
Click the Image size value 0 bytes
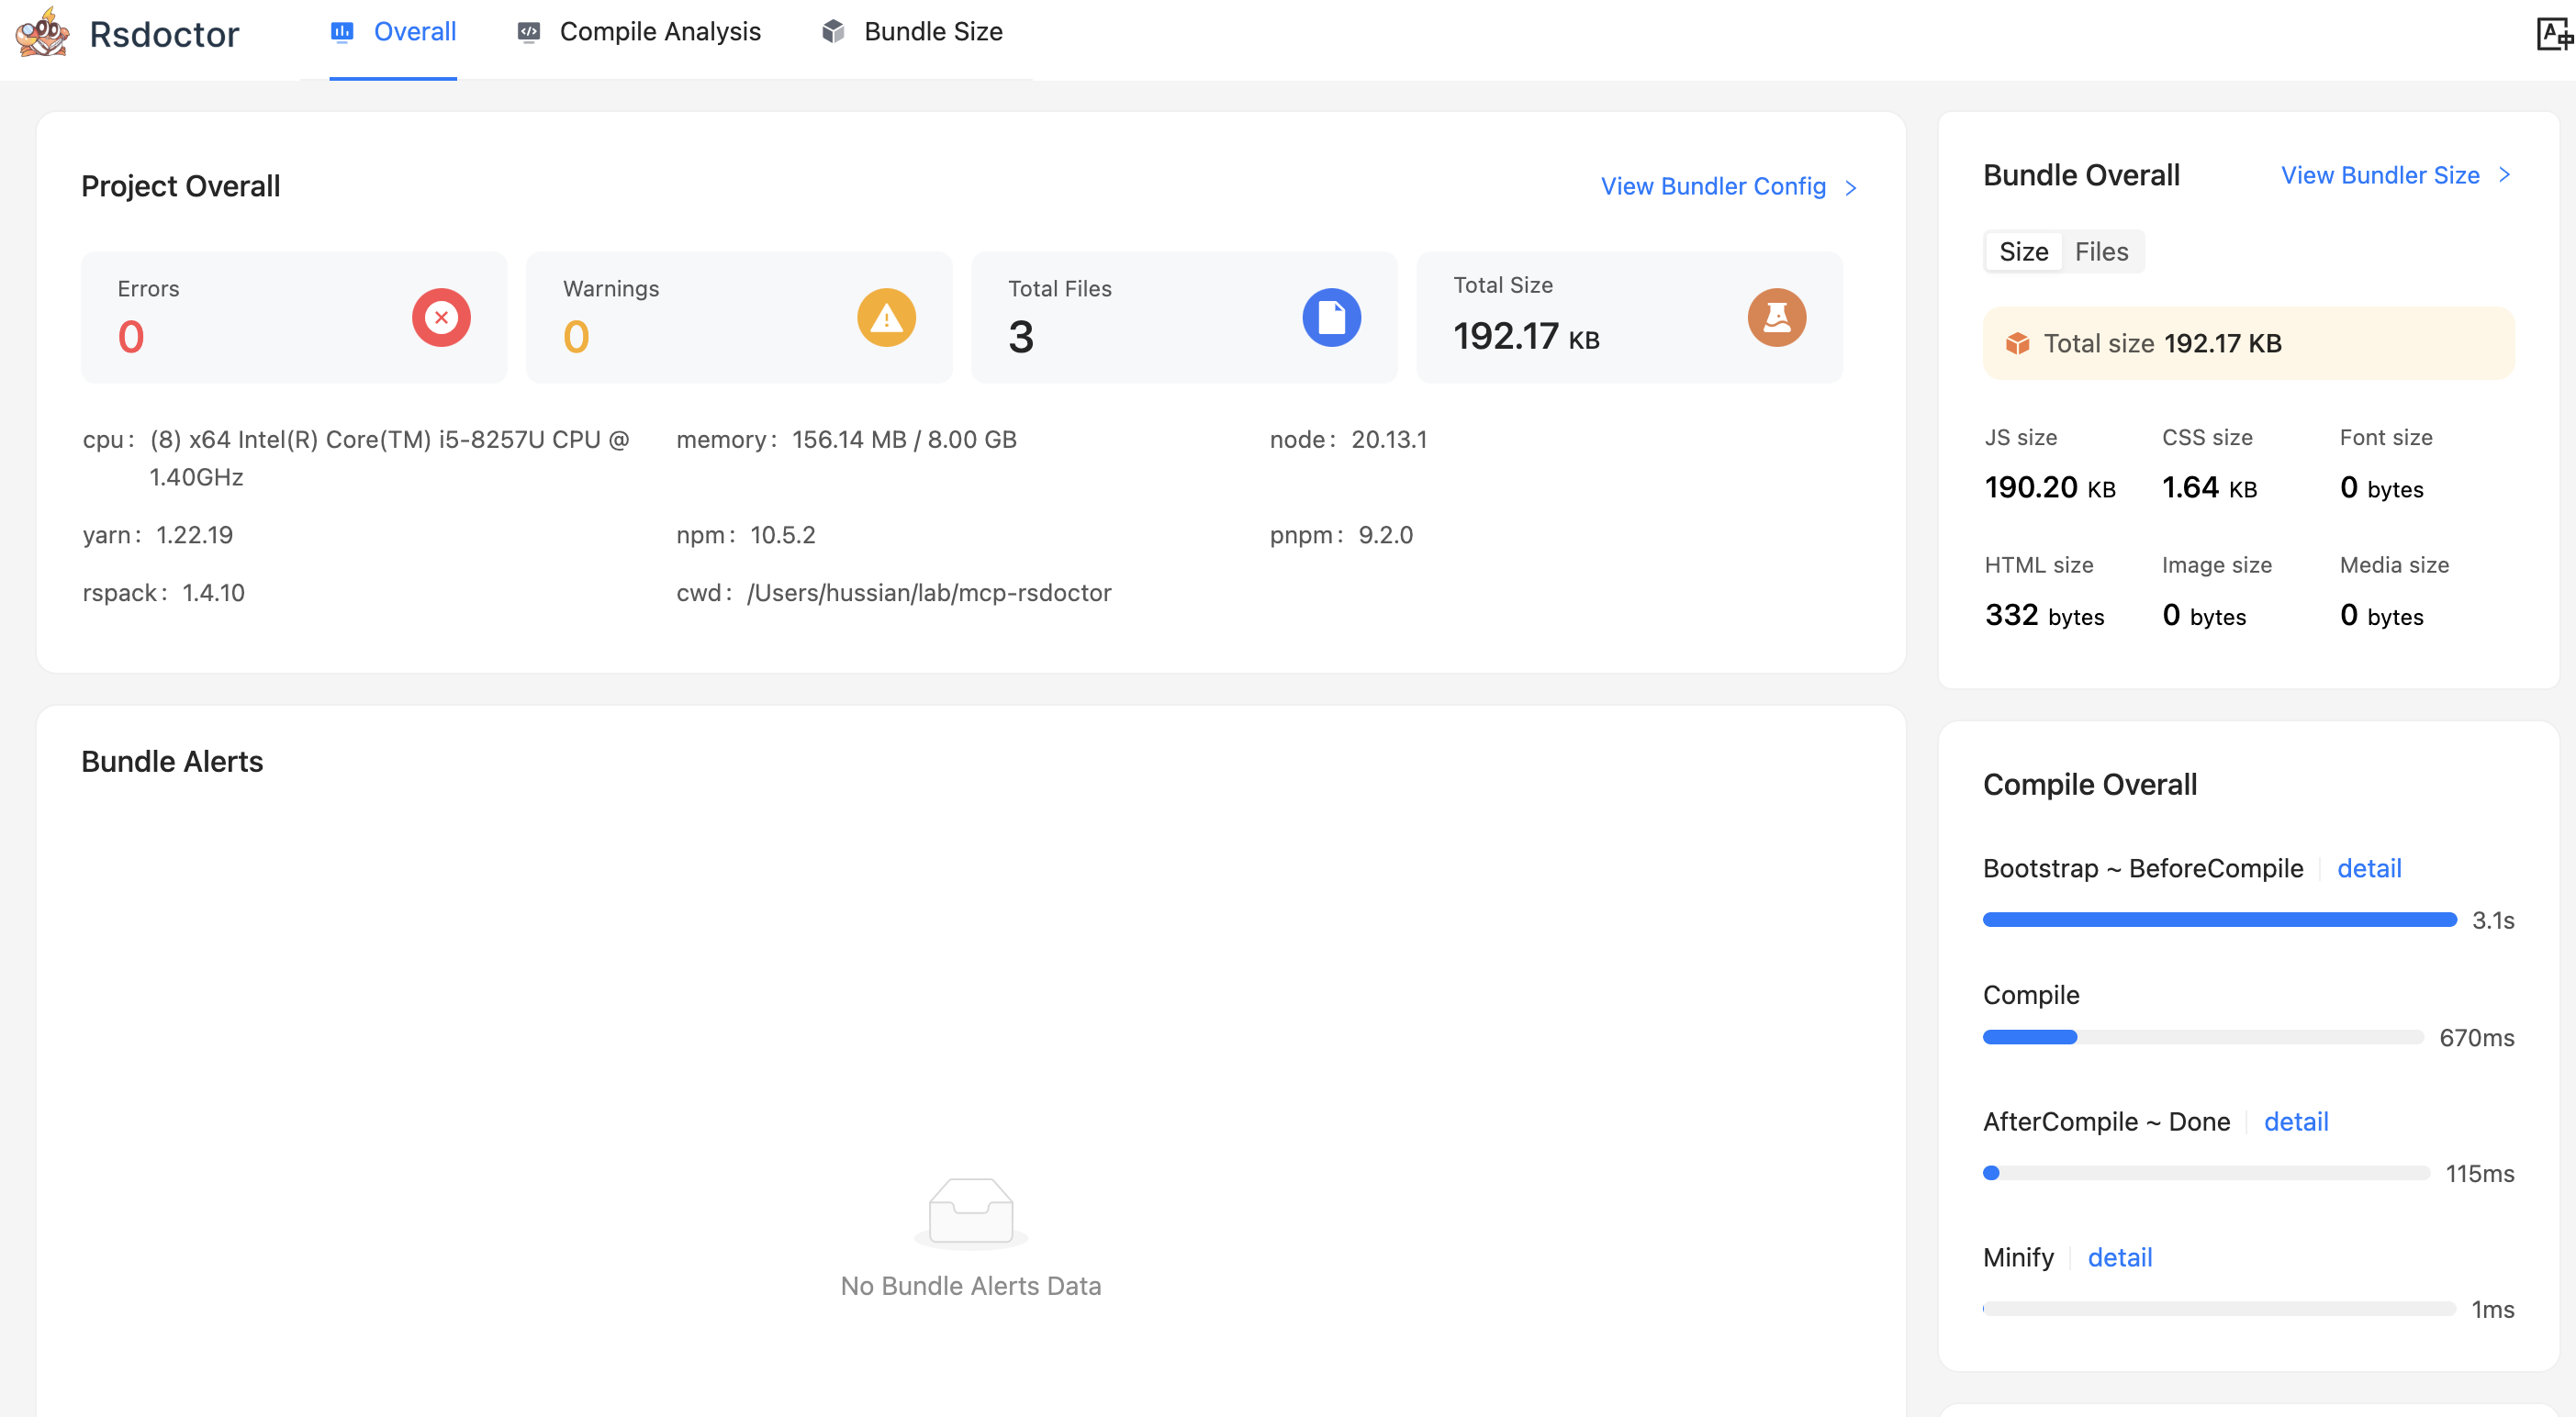2203,615
